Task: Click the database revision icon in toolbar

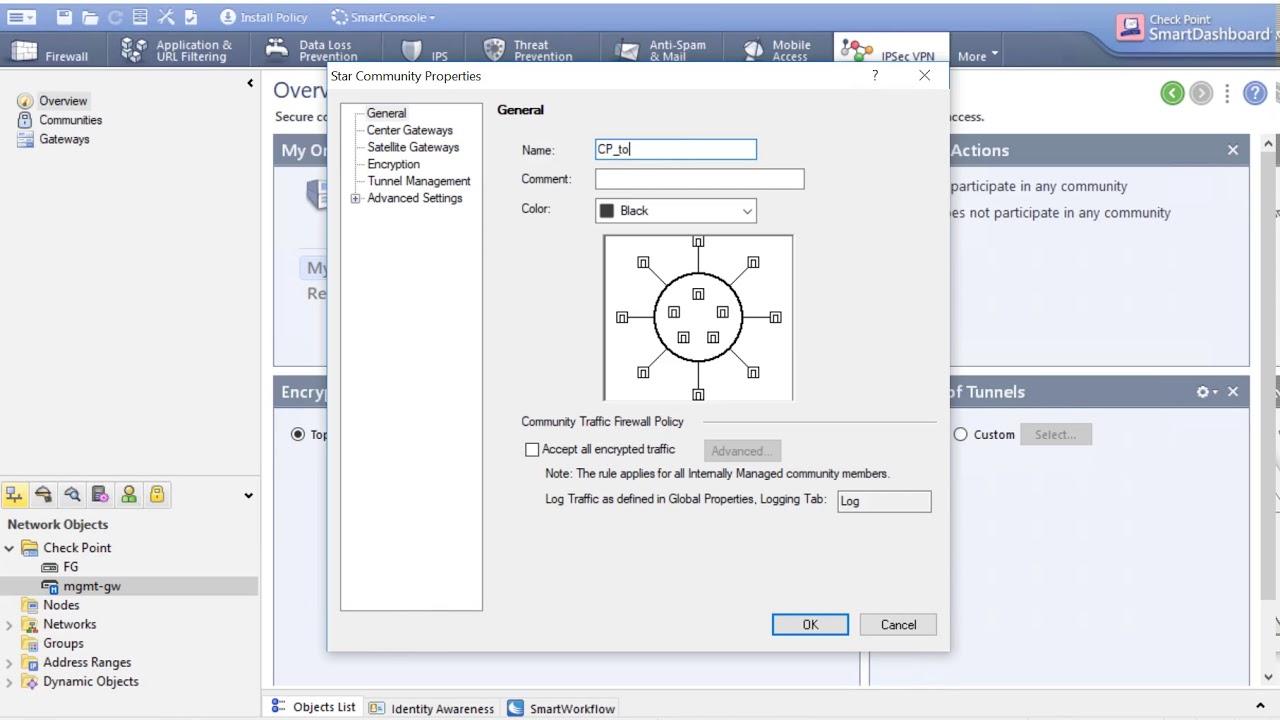Action: (140, 17)
